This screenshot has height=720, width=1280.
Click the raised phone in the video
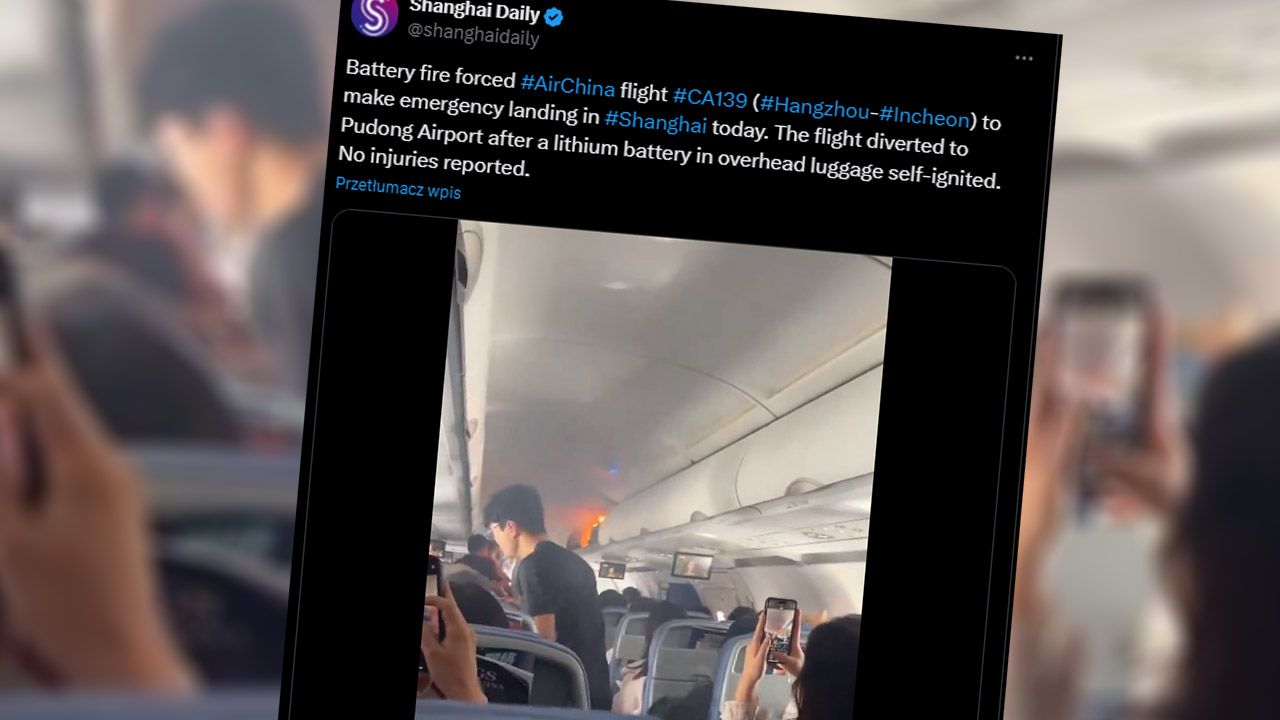pos(780,631)
